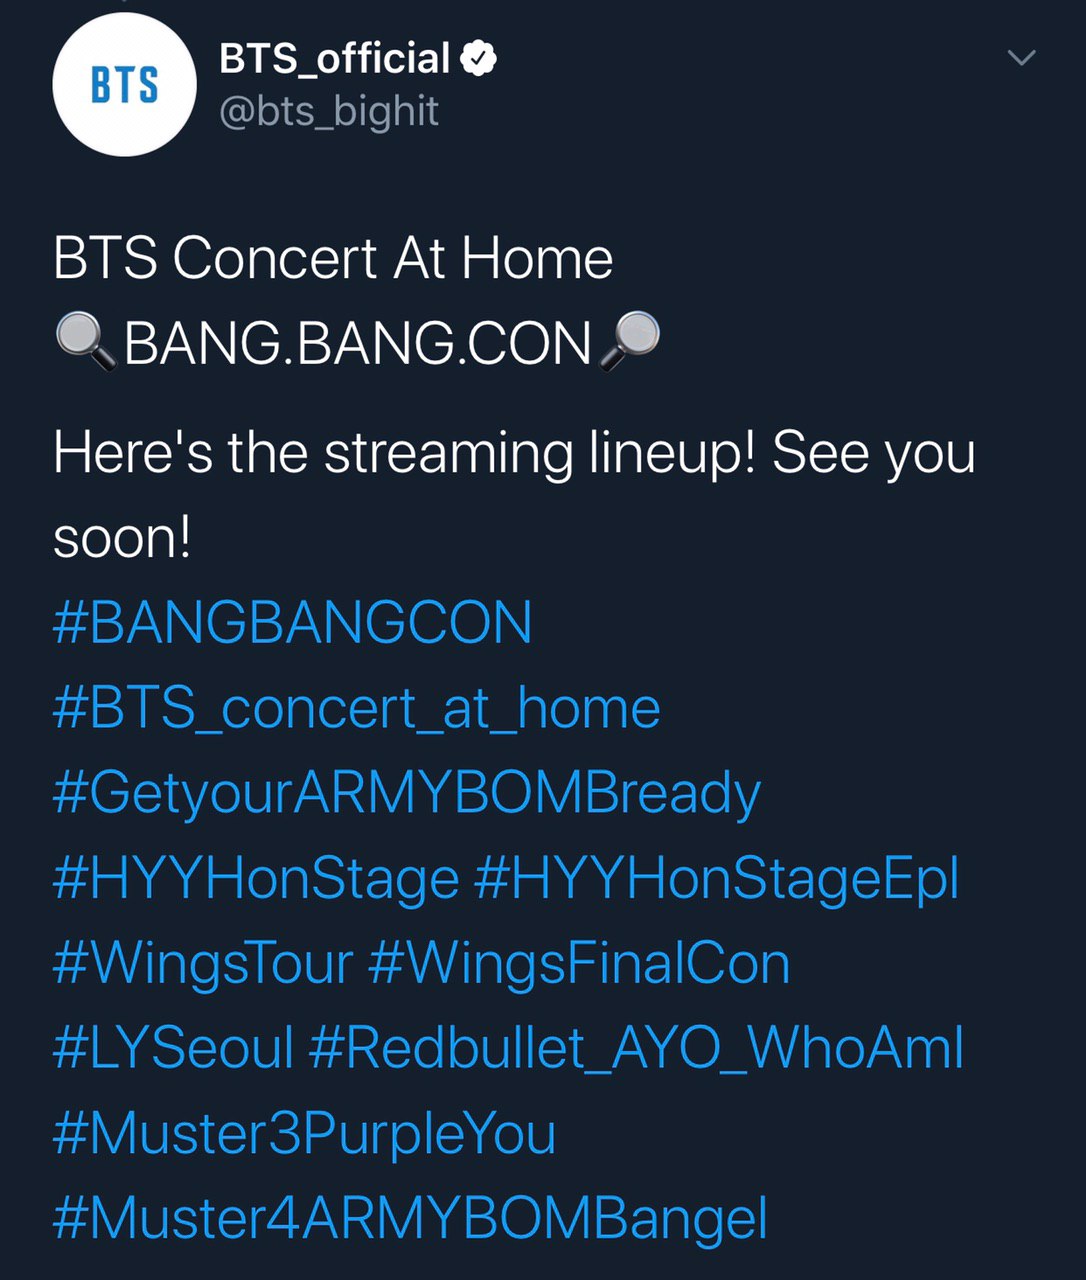Expand the tweet options chevron
The width and height of the screenshot is (1086, 1280).
click(1021, 58)
